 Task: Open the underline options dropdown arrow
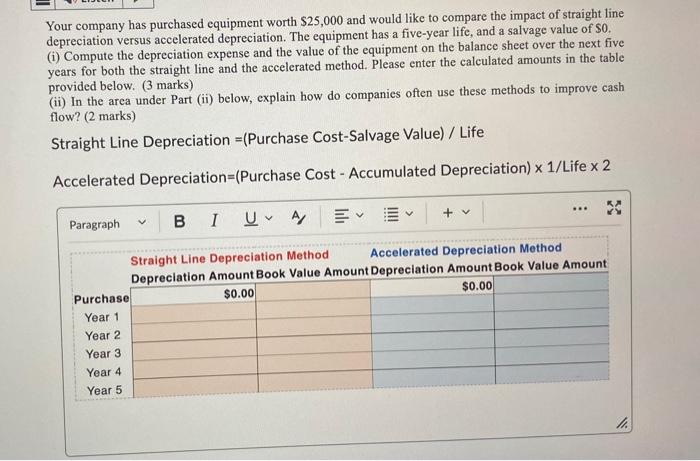pos(269,218)
